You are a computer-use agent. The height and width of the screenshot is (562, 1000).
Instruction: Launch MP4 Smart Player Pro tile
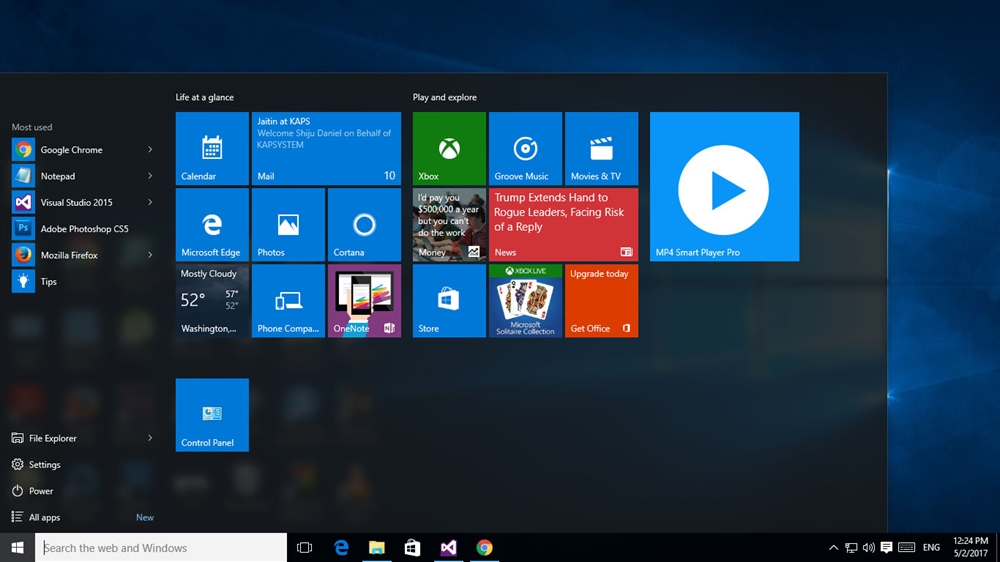click(x=724, y=186)
